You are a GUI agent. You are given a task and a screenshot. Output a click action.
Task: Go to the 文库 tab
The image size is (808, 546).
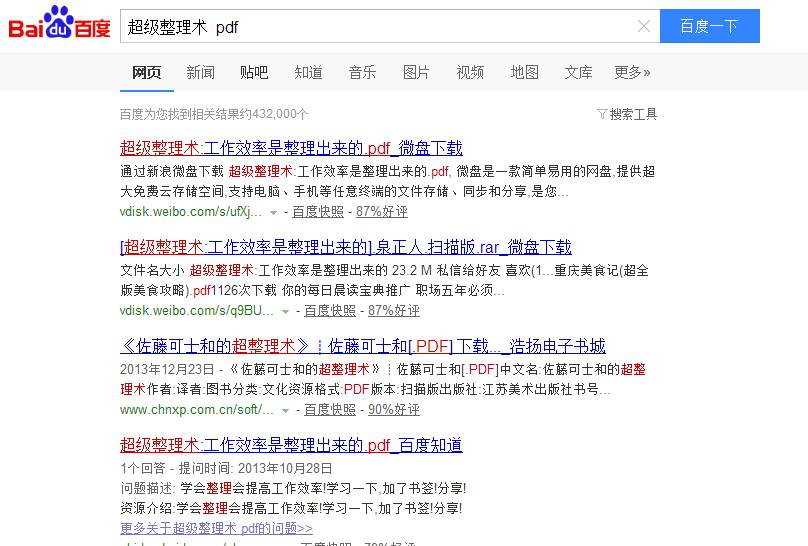tap(578, 72)
